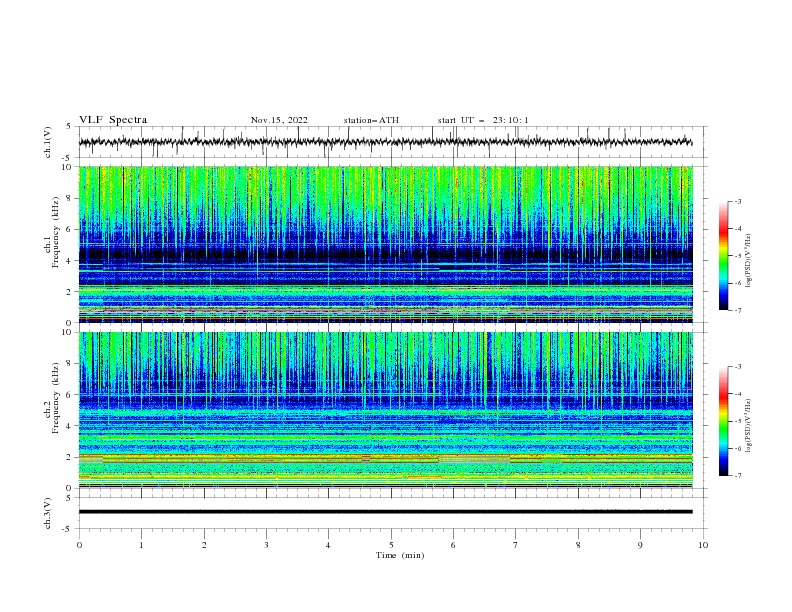Click the 'Time (min)' axis label
Viewport: 792px width, 612px height.
click(400, 555)
